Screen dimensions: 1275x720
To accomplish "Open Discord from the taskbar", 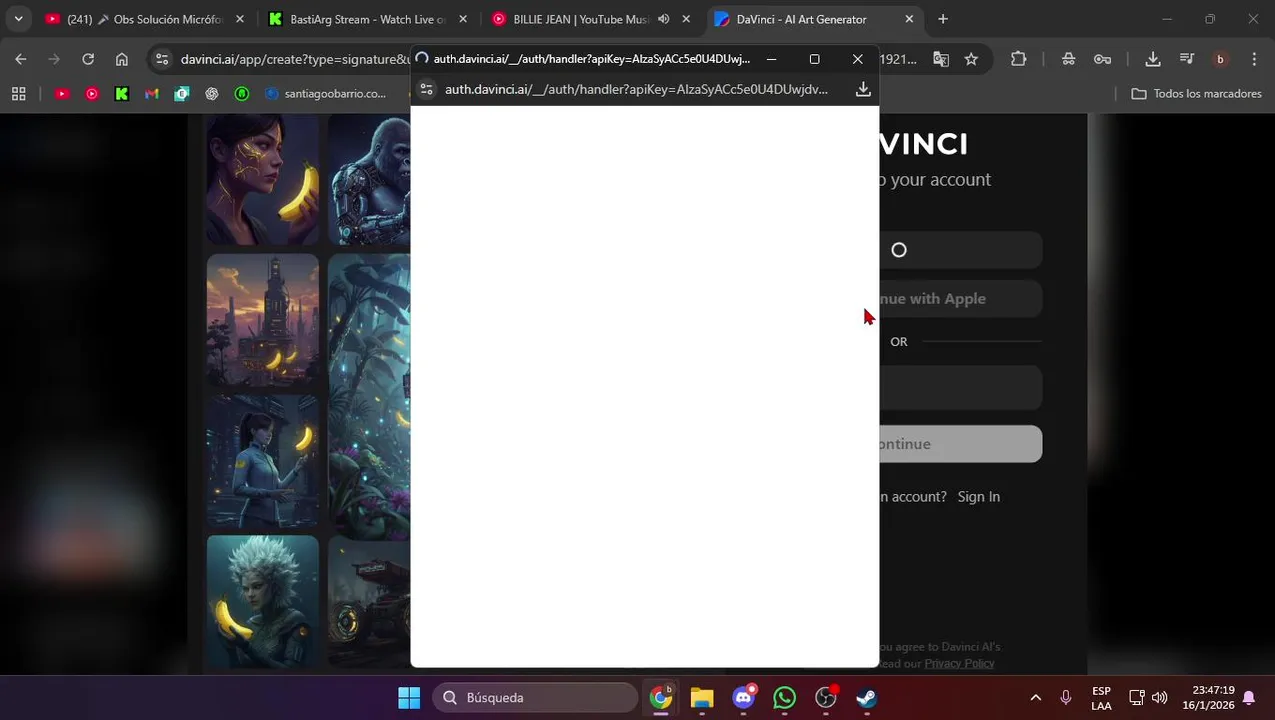I will (743, 698).
